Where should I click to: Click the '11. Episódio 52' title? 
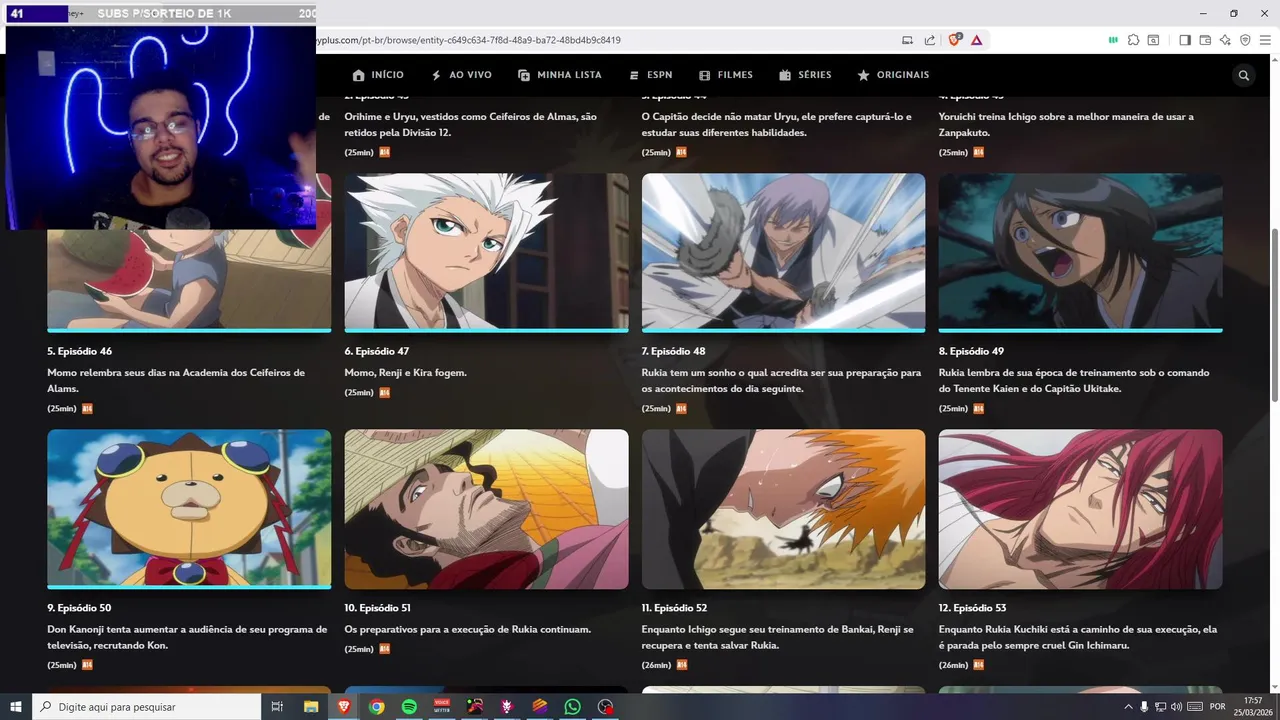point(674,608)
